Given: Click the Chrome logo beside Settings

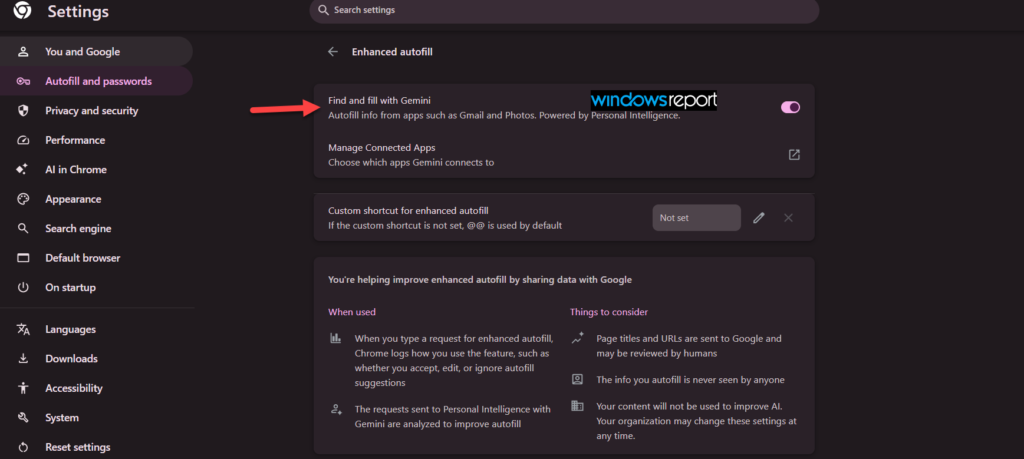Looking at the screenshot, I should 22,10.
